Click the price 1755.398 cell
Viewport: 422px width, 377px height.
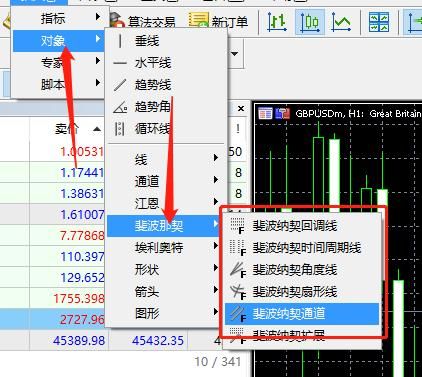[x=79, y=299]
